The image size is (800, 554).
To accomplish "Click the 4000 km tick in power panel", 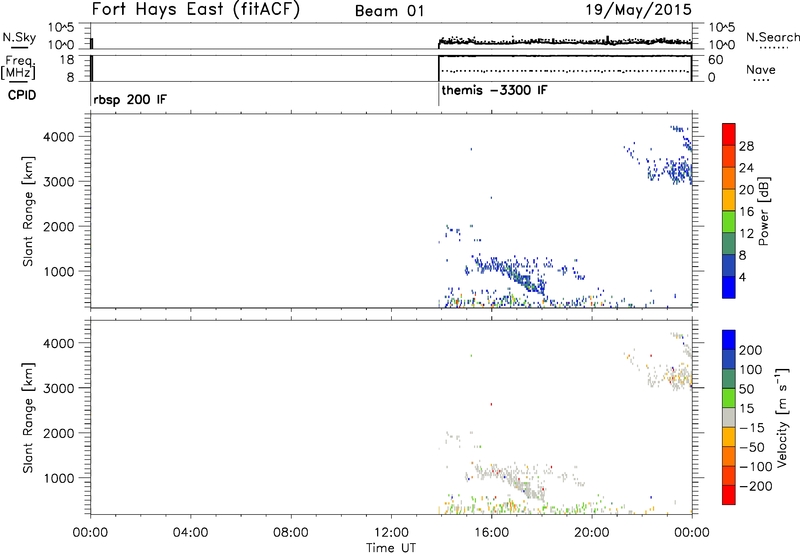I will click(59, 137).
